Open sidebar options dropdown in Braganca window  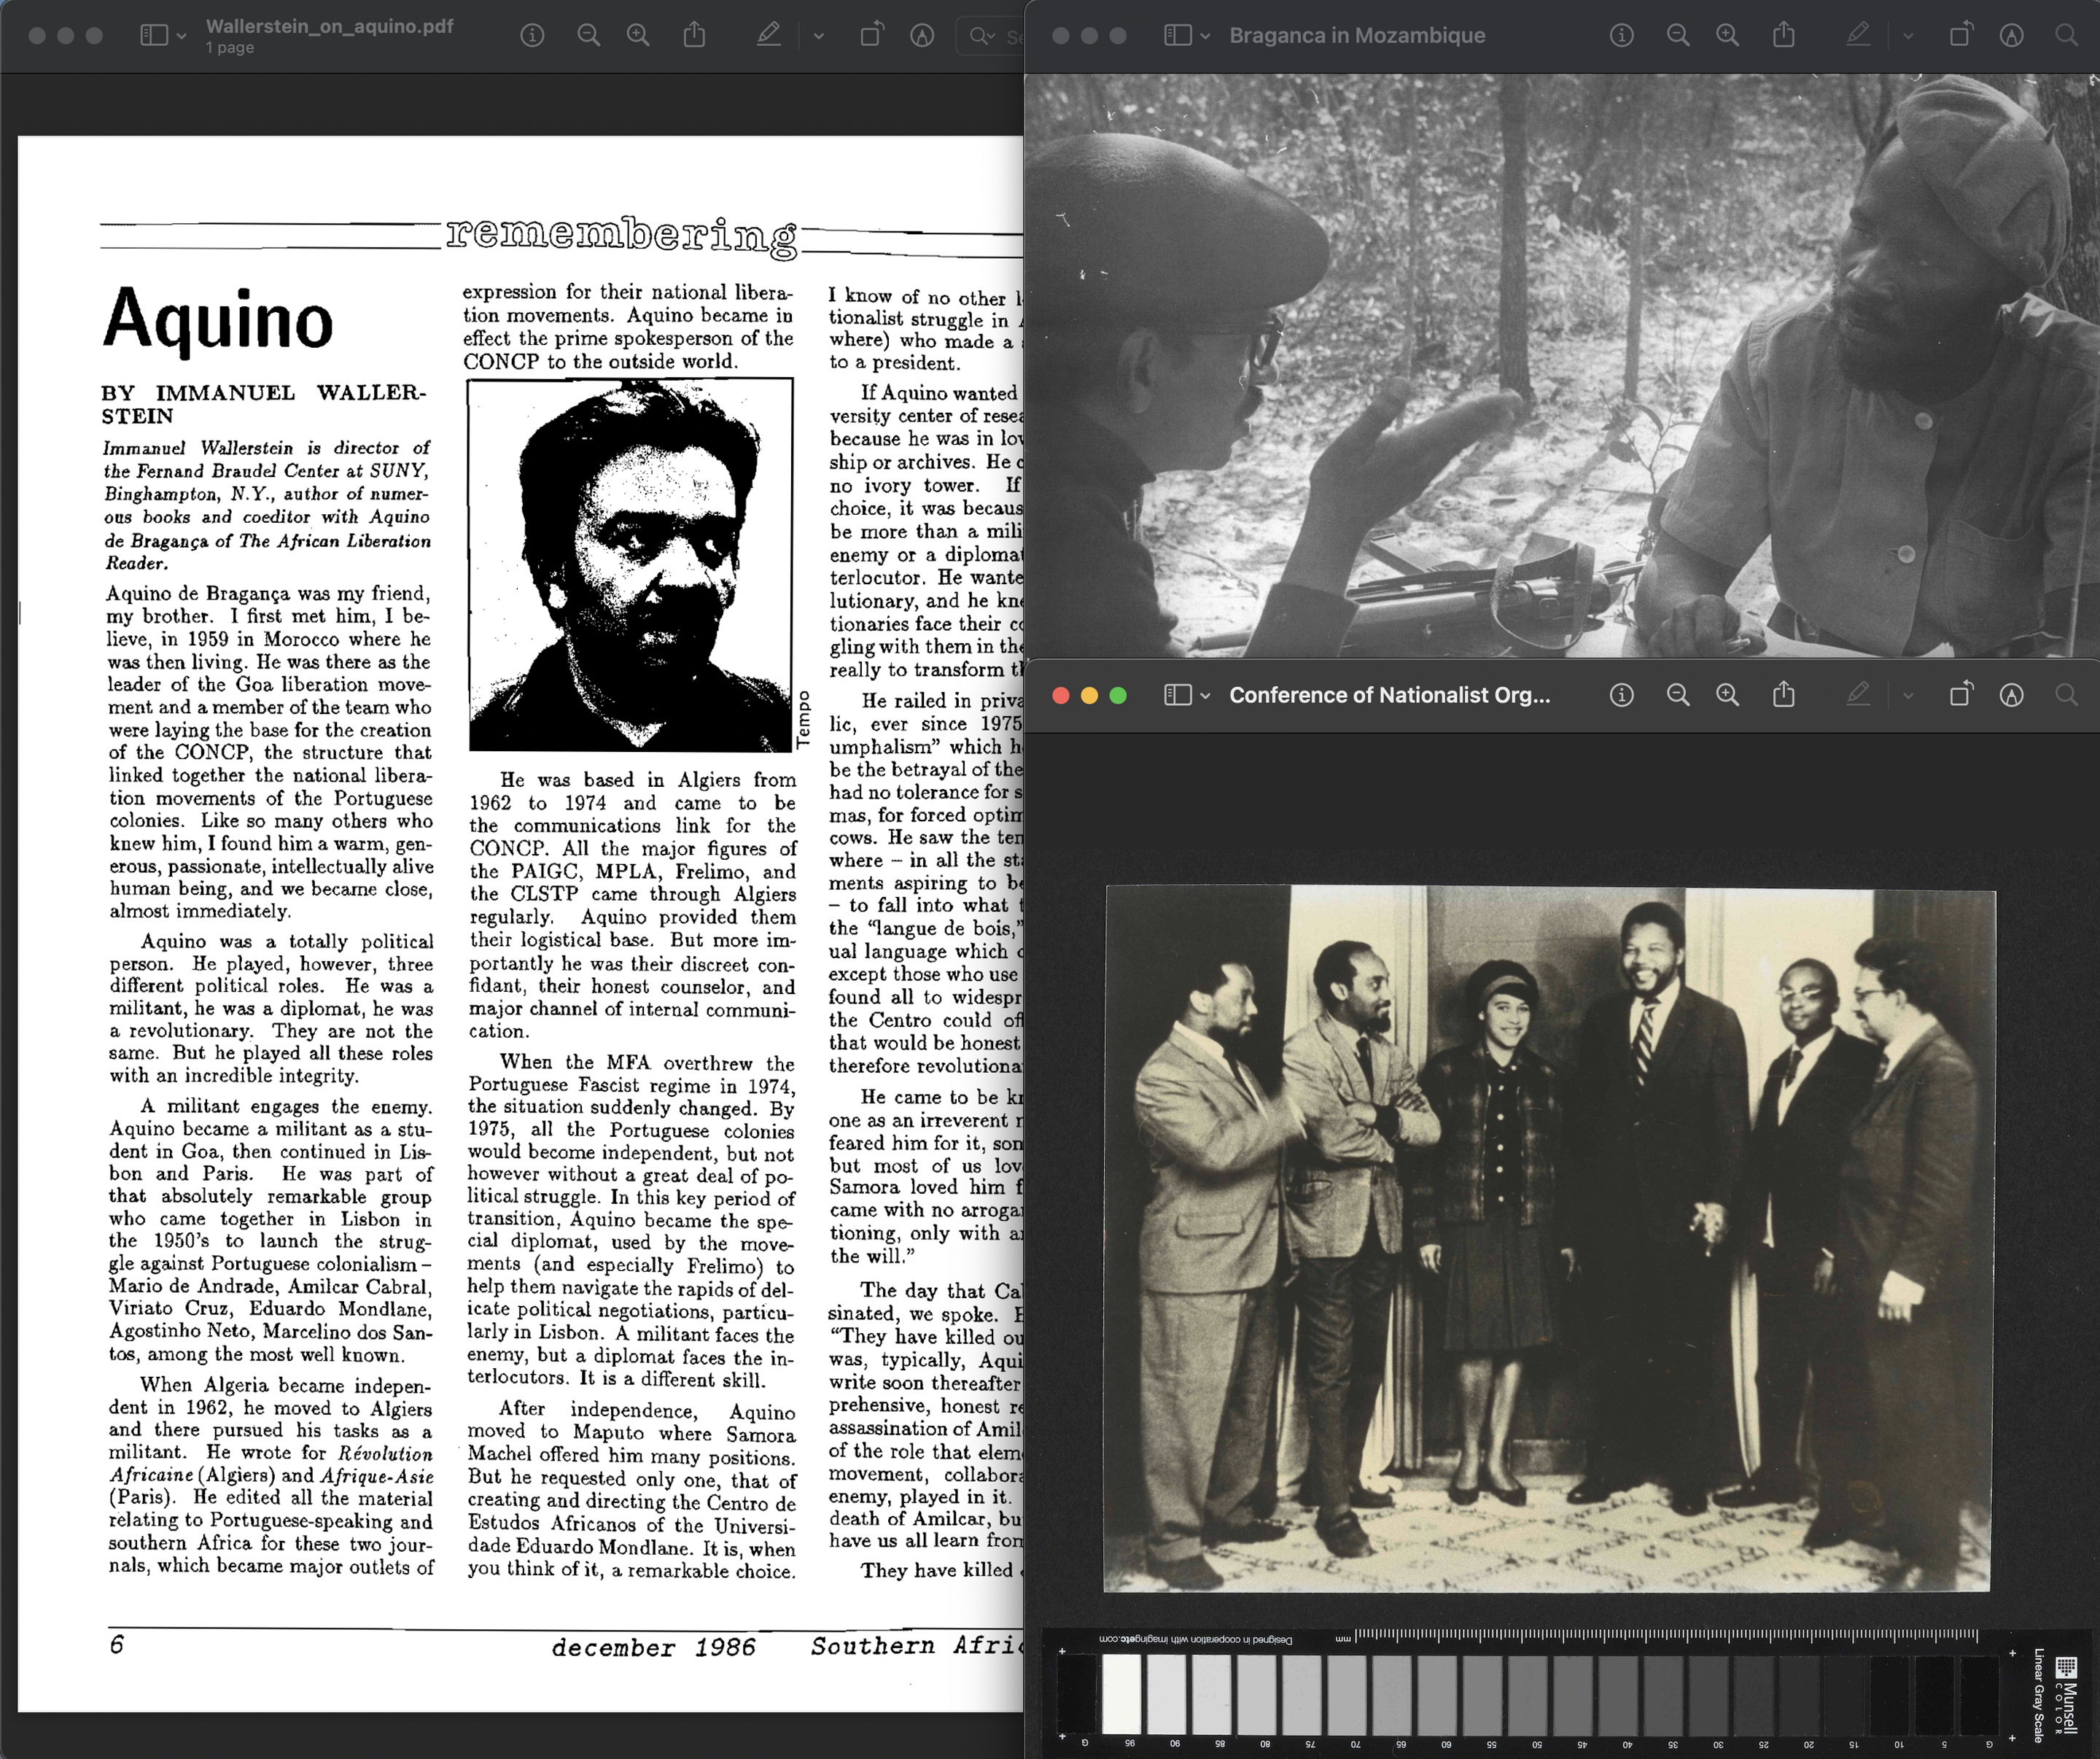[x=1205, y=36]
